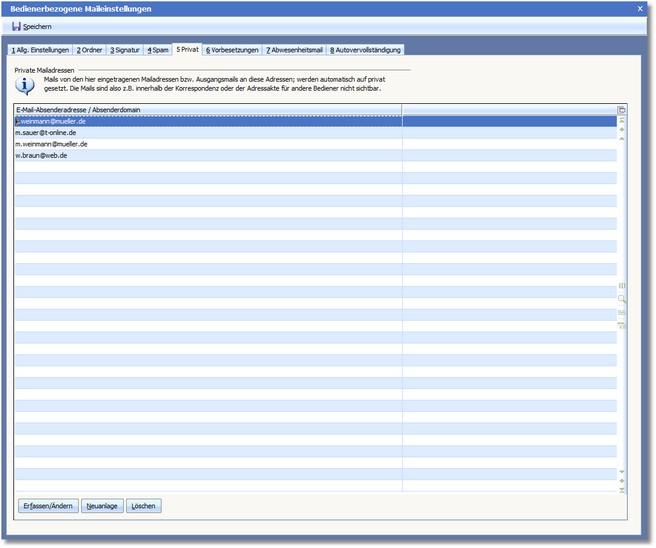Open the Autovervollständigung tab

[x=366, y=49]
